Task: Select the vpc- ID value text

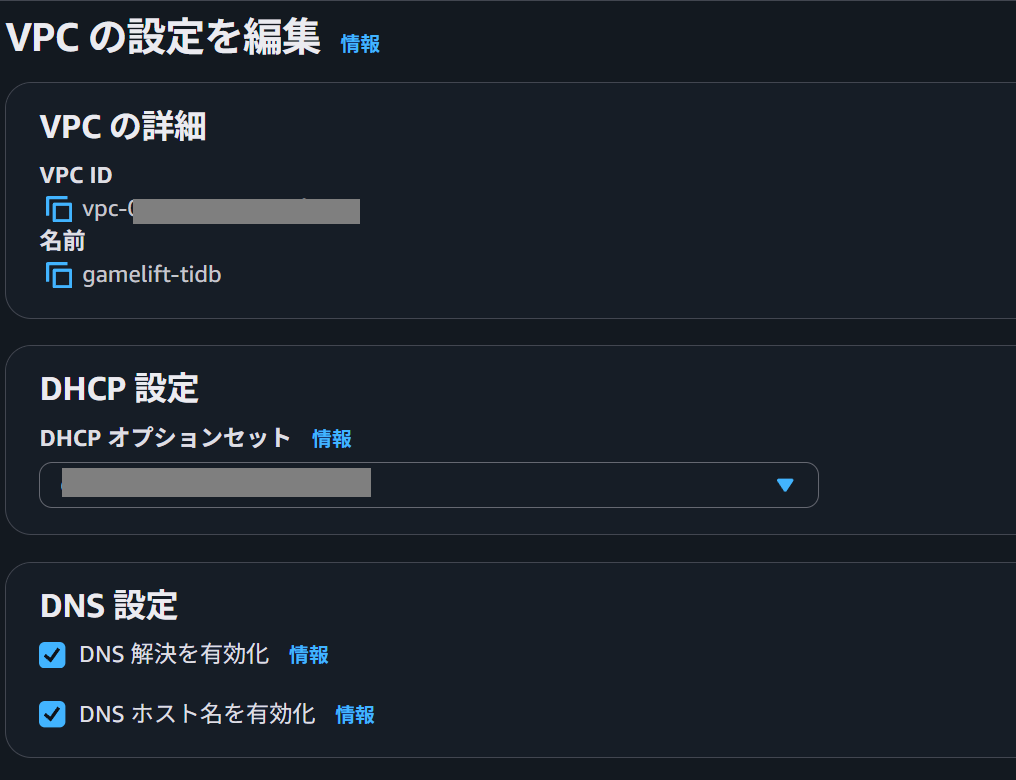Action: 221,210
